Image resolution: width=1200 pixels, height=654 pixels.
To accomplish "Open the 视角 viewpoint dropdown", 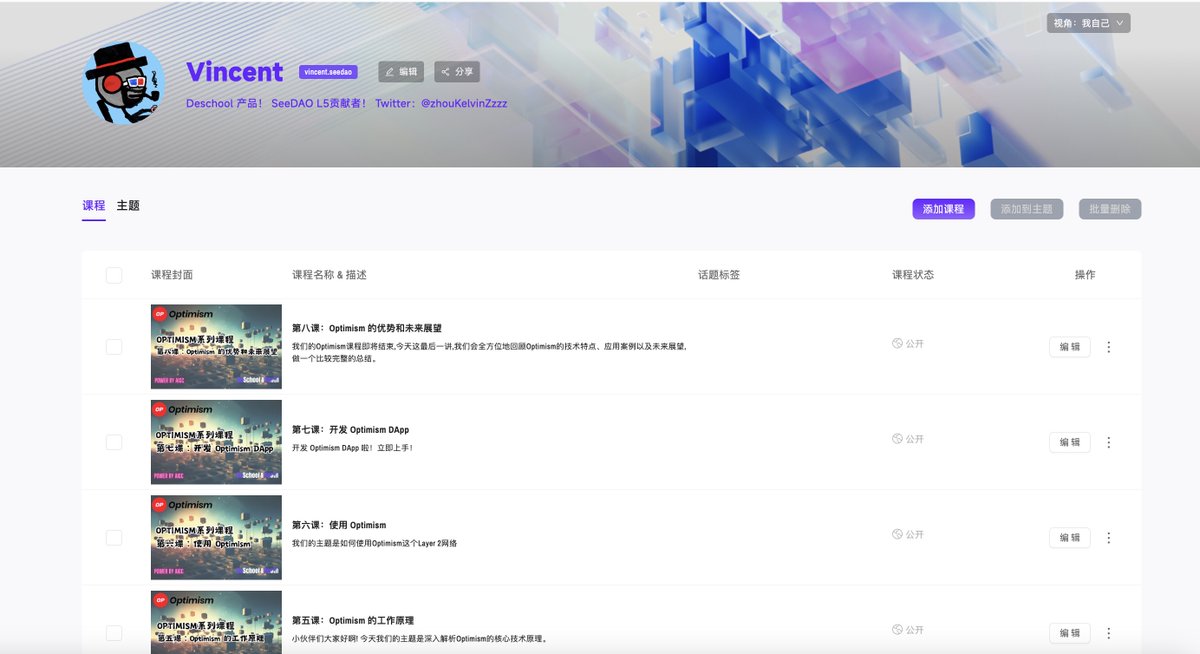I will pos(1088,22).
